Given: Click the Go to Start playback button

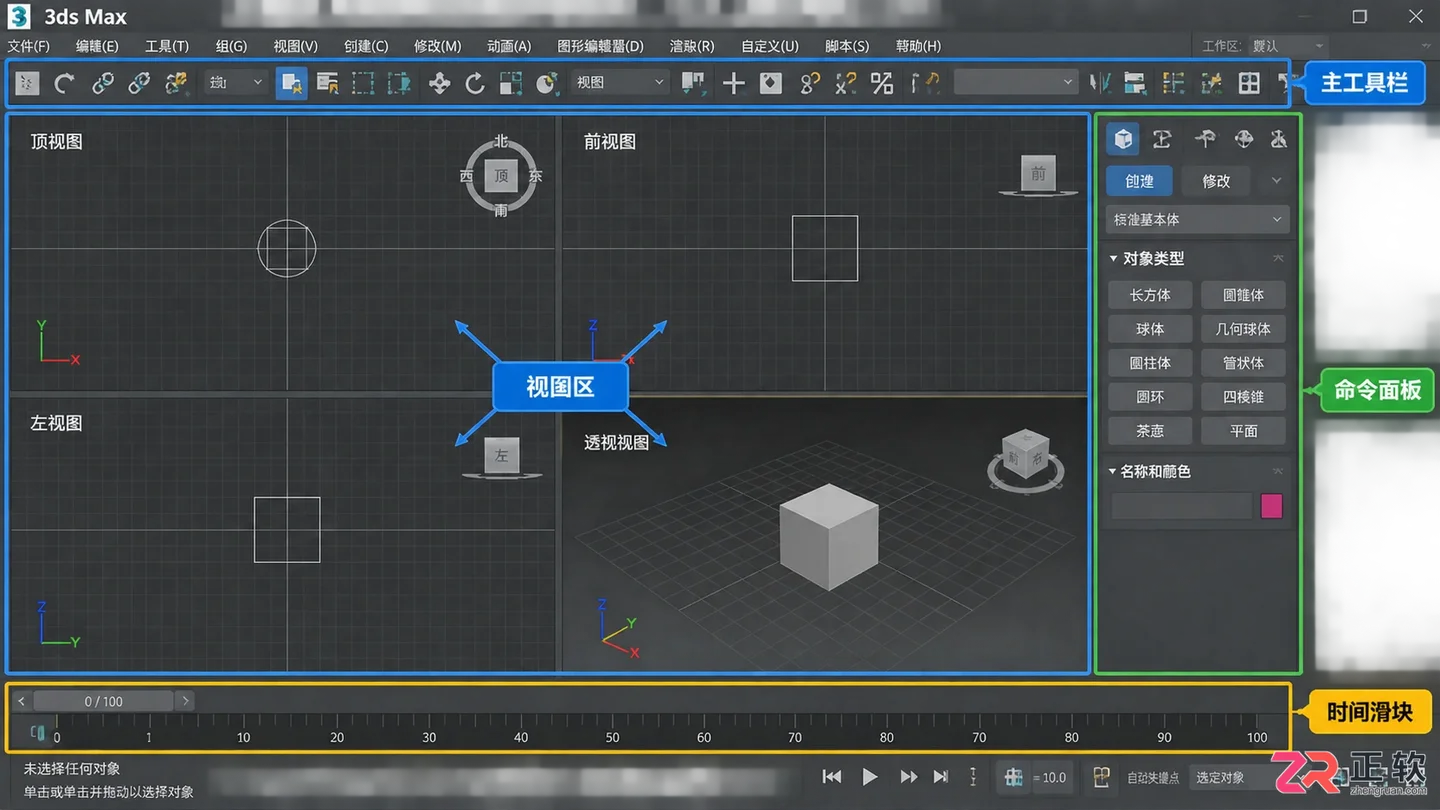Looking at the screenshot, I should (x=832, y=777).
